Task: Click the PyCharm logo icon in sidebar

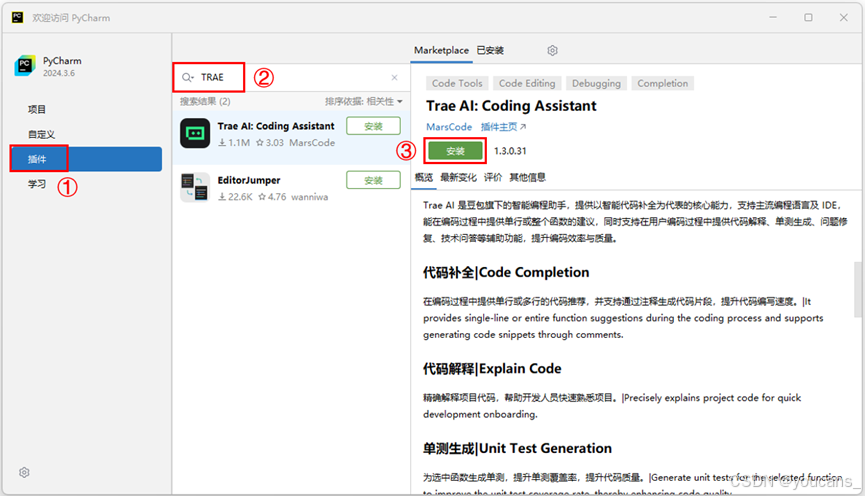Action: click(x=25, y=66)
